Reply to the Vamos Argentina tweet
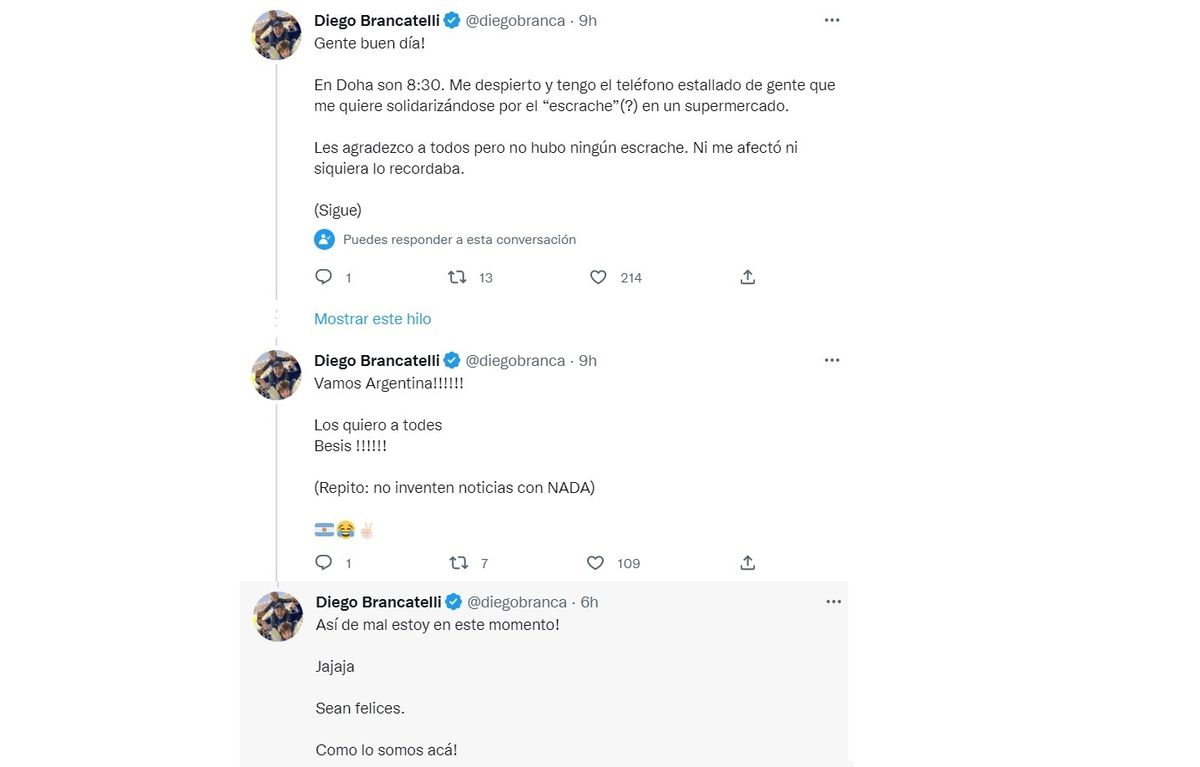The height and width of the screenshot is (767, 1200). 324,563
